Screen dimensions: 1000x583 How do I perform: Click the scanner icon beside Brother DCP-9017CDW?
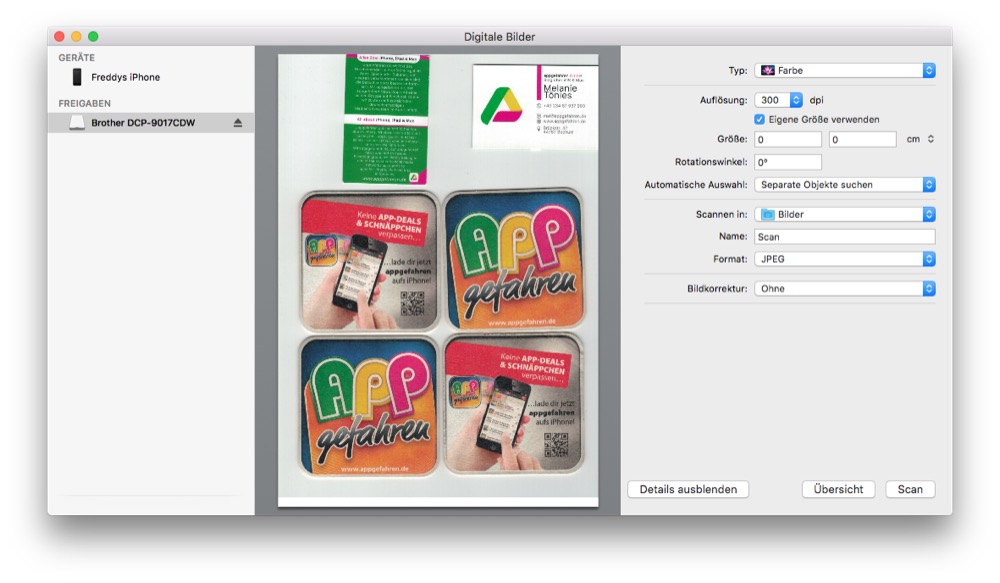point(77,123)
